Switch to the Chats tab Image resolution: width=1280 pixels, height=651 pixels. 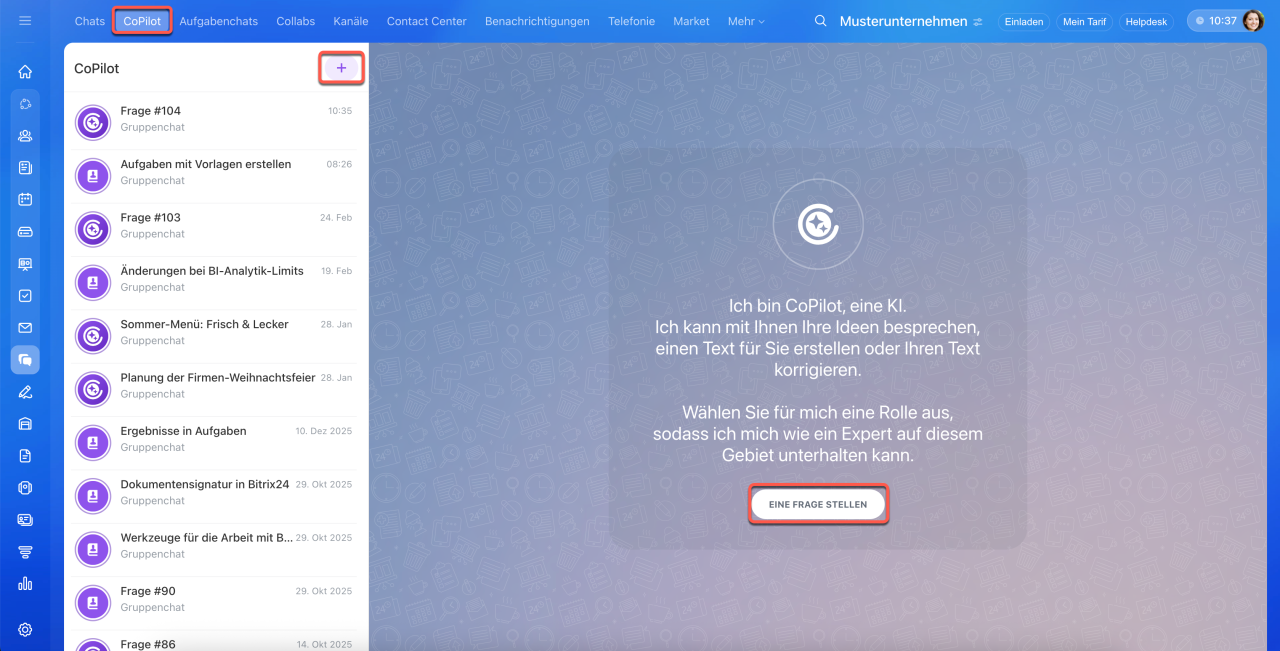point(90,21)
